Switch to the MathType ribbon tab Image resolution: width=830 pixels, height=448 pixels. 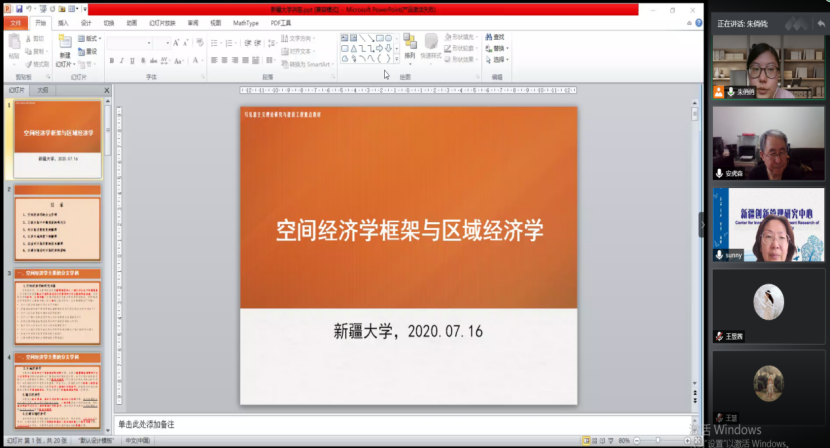[246, 23]
